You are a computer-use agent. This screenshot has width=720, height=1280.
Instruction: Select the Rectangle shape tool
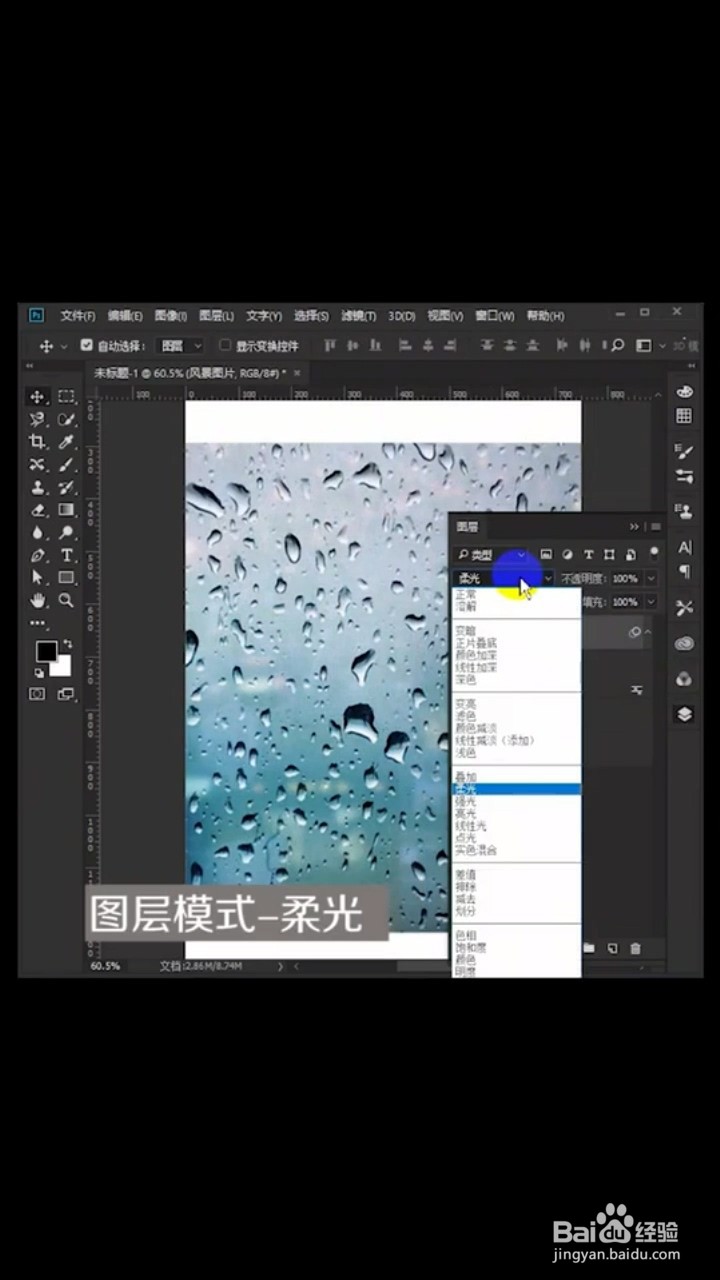point(66,578)
